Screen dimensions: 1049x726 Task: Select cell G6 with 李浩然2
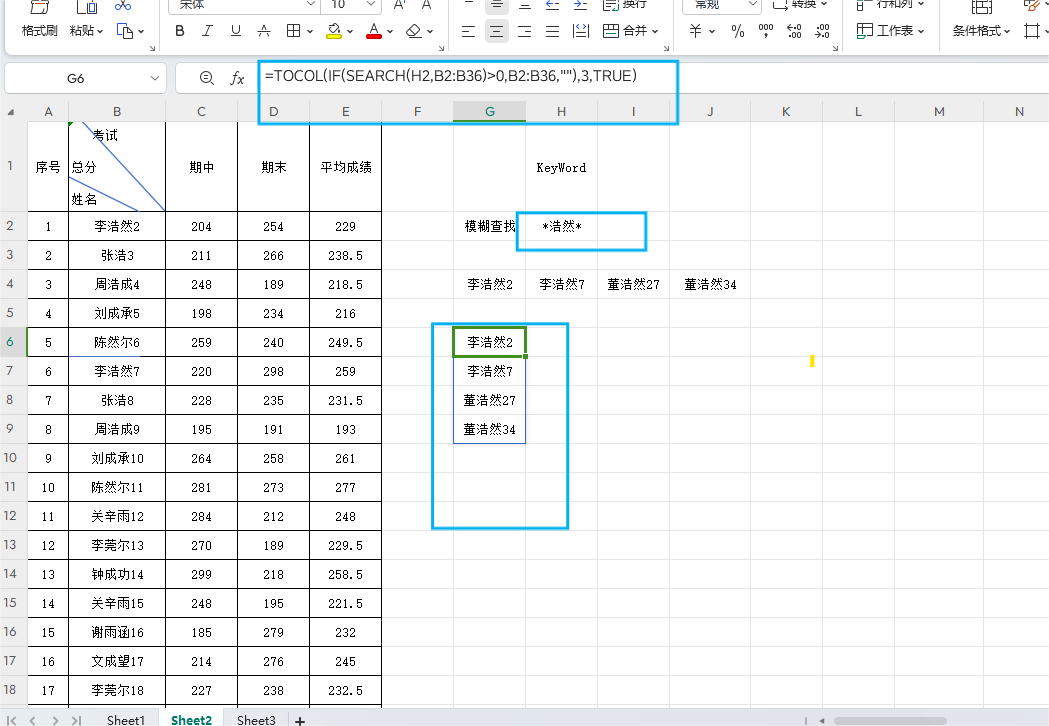490,343
